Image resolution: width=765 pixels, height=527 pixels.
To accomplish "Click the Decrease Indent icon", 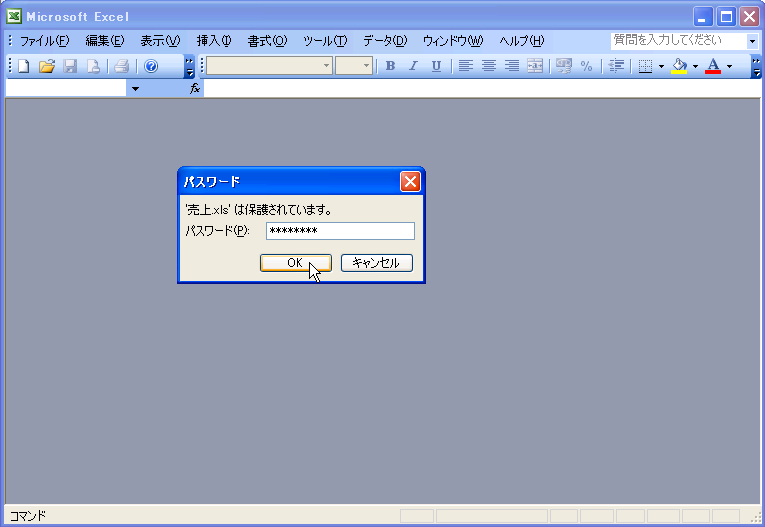I will click(616, 66).
